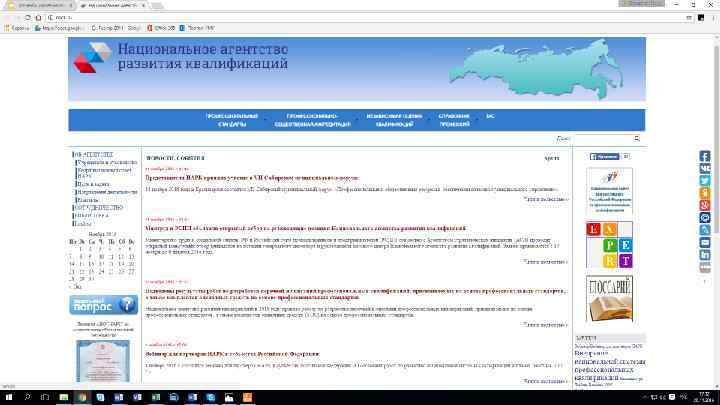Click the search magnifier icon

point(637,138)
